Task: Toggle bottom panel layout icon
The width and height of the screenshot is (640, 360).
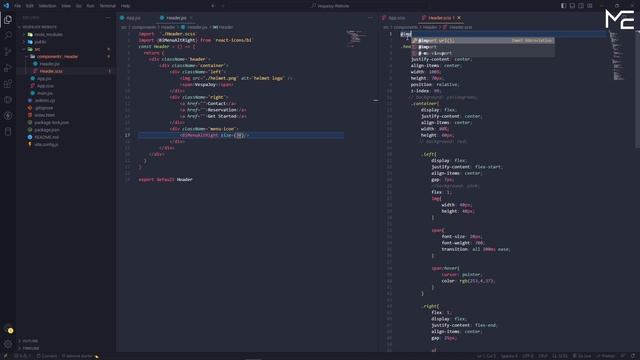Action: coord(572,6)
